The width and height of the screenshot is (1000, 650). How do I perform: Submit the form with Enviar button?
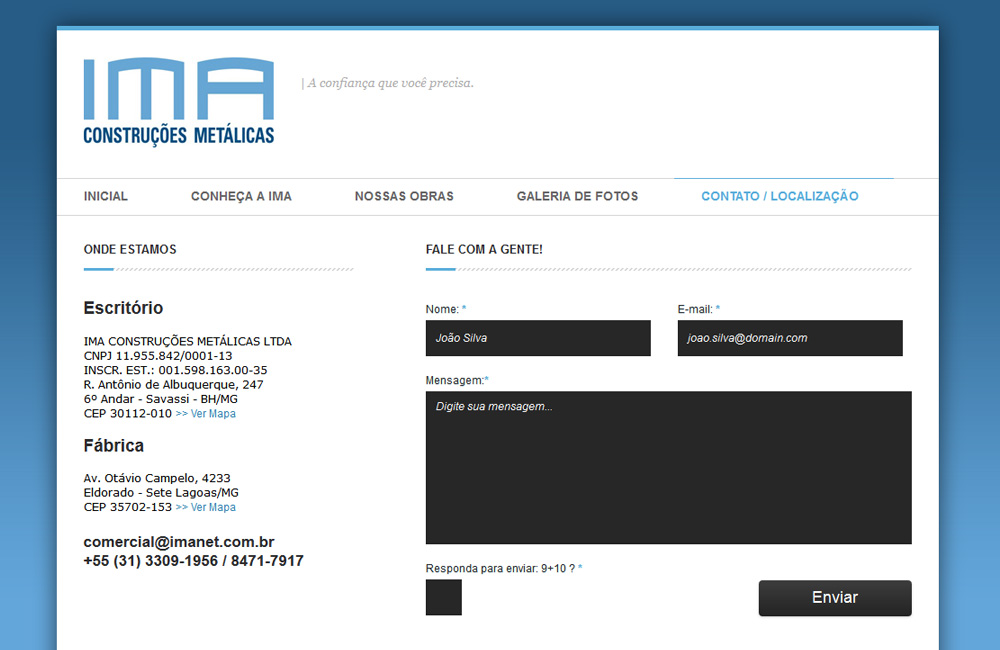(835, 598)
